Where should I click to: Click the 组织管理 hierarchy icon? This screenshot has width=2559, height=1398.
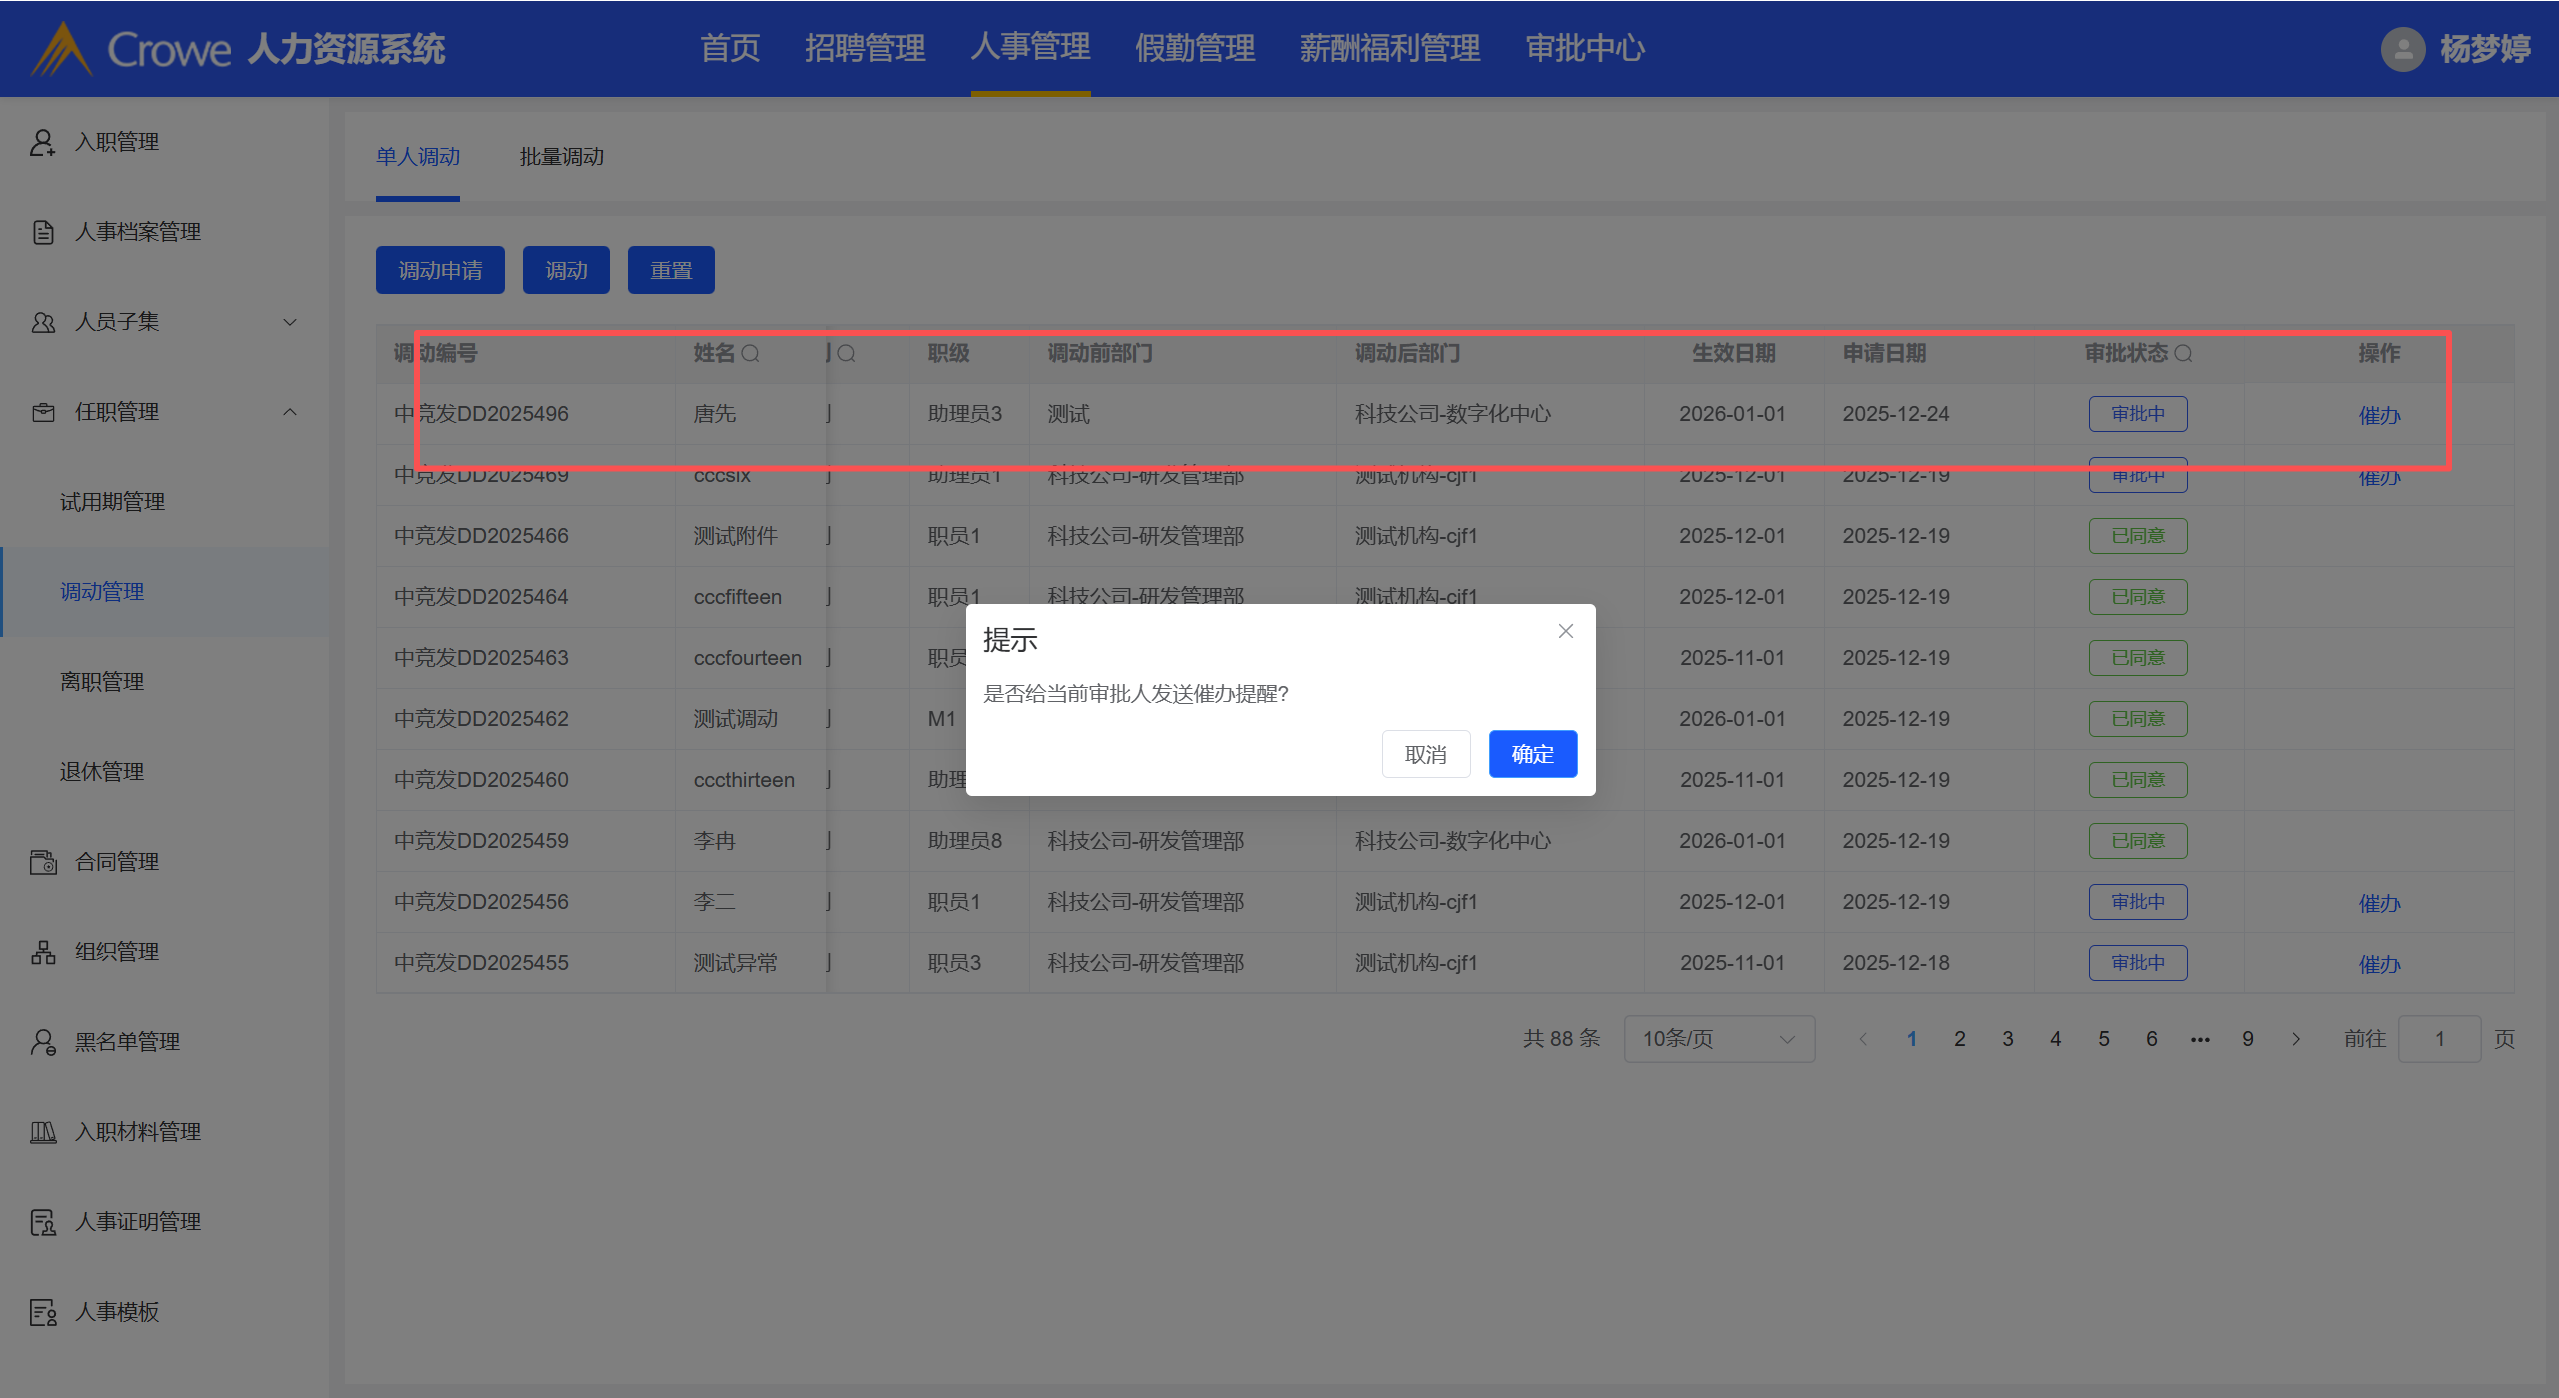pos(43,952)
